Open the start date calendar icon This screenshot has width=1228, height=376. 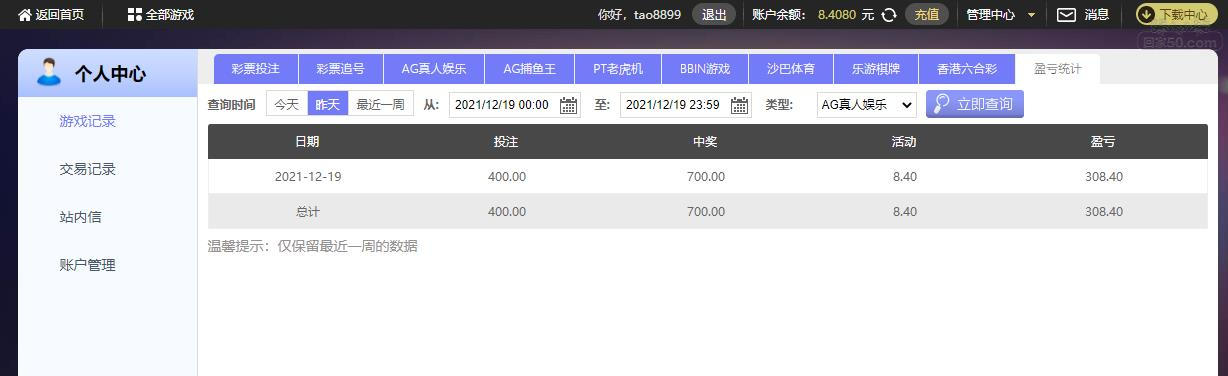tap(569, 105)
